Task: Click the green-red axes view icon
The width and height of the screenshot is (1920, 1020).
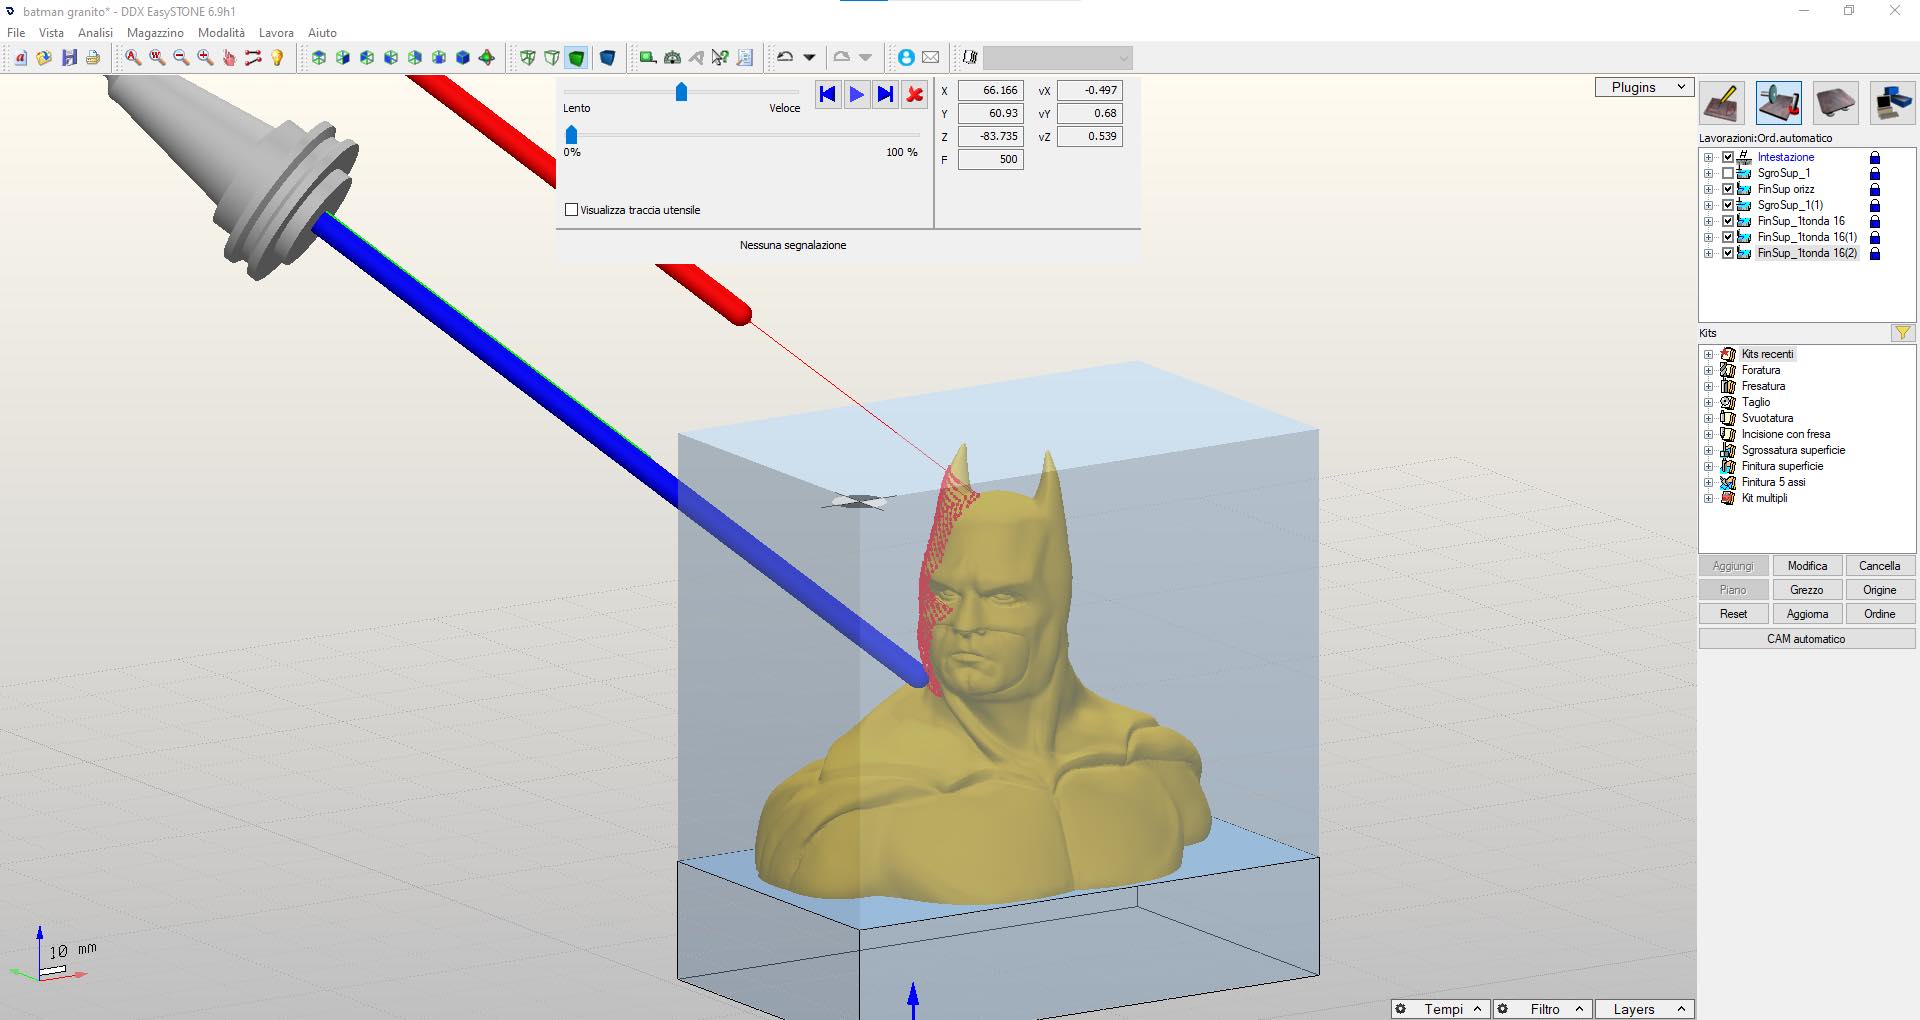Action: tap(487, 58)
